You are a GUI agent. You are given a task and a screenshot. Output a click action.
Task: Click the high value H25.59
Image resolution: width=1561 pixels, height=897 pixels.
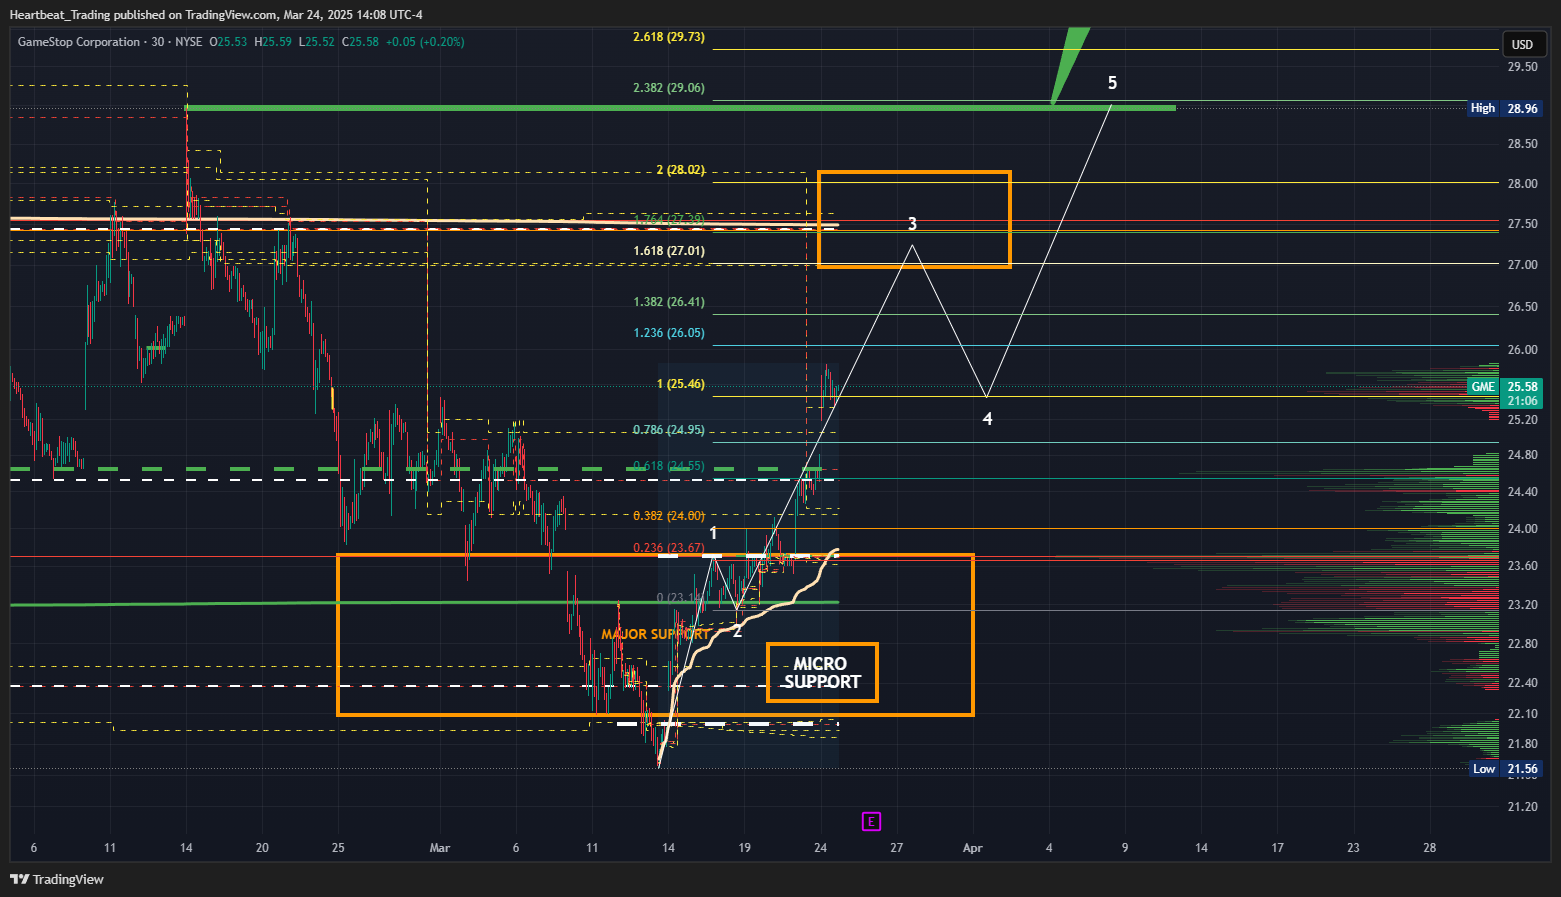(273, 42)
